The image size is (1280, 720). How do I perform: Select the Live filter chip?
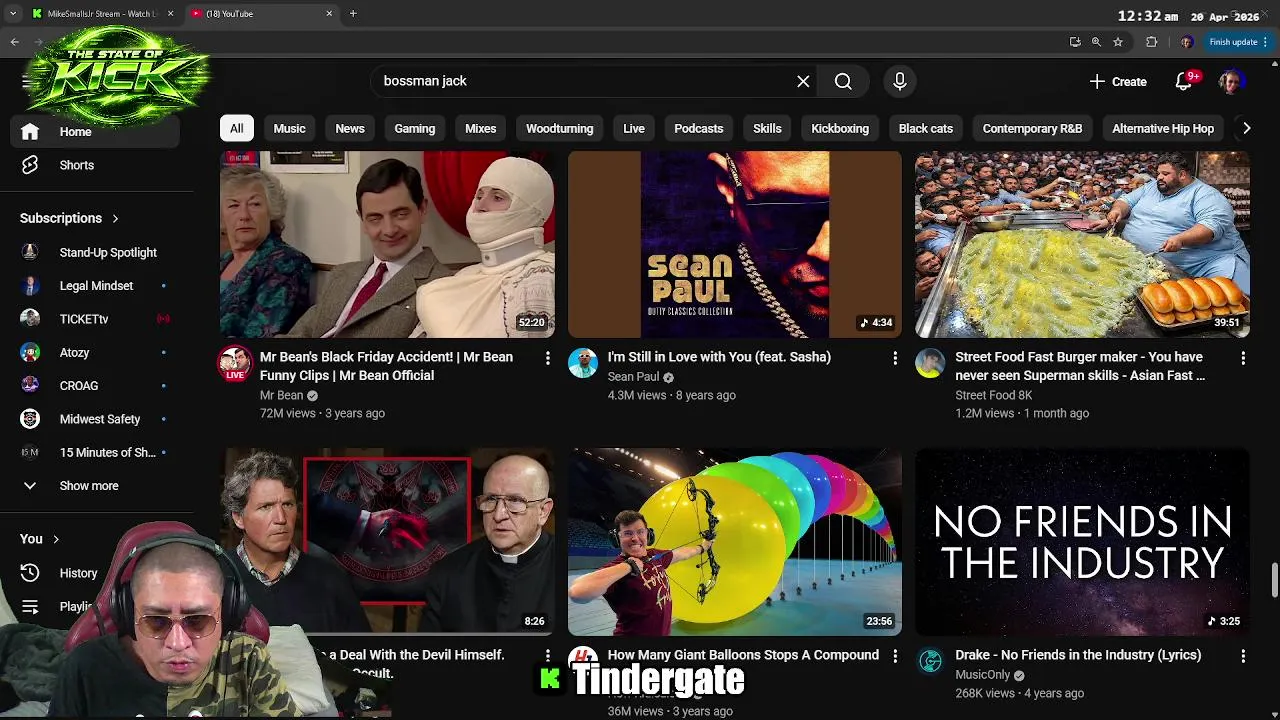(x=634, y=128)
